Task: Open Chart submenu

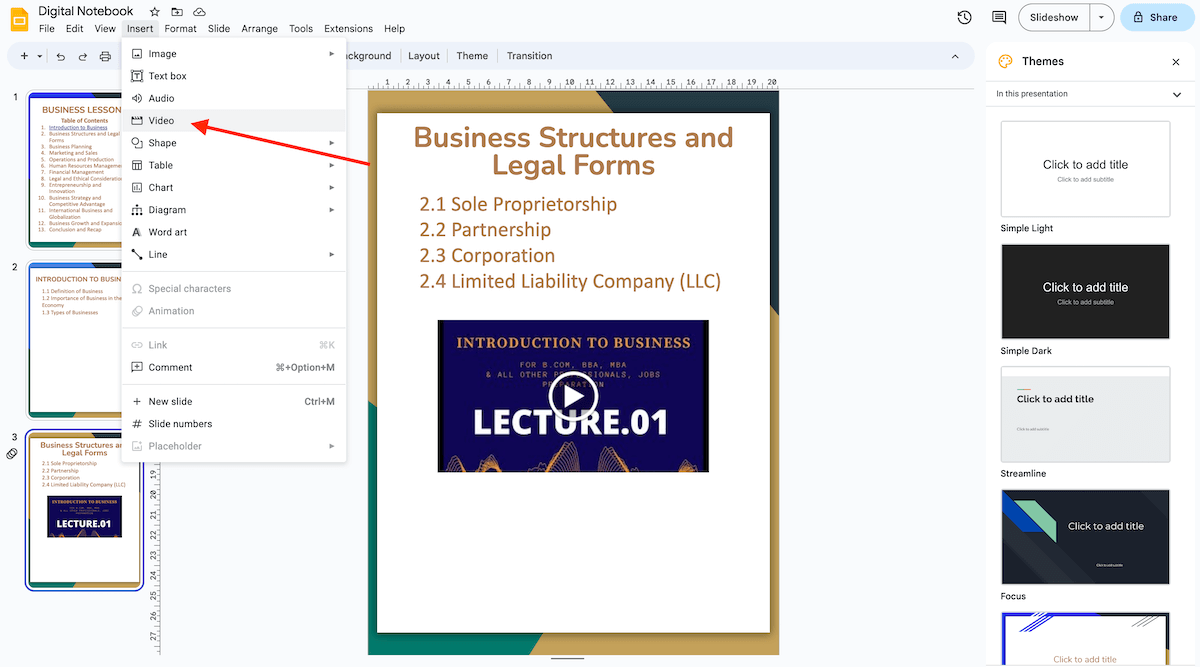Action: 234,188
